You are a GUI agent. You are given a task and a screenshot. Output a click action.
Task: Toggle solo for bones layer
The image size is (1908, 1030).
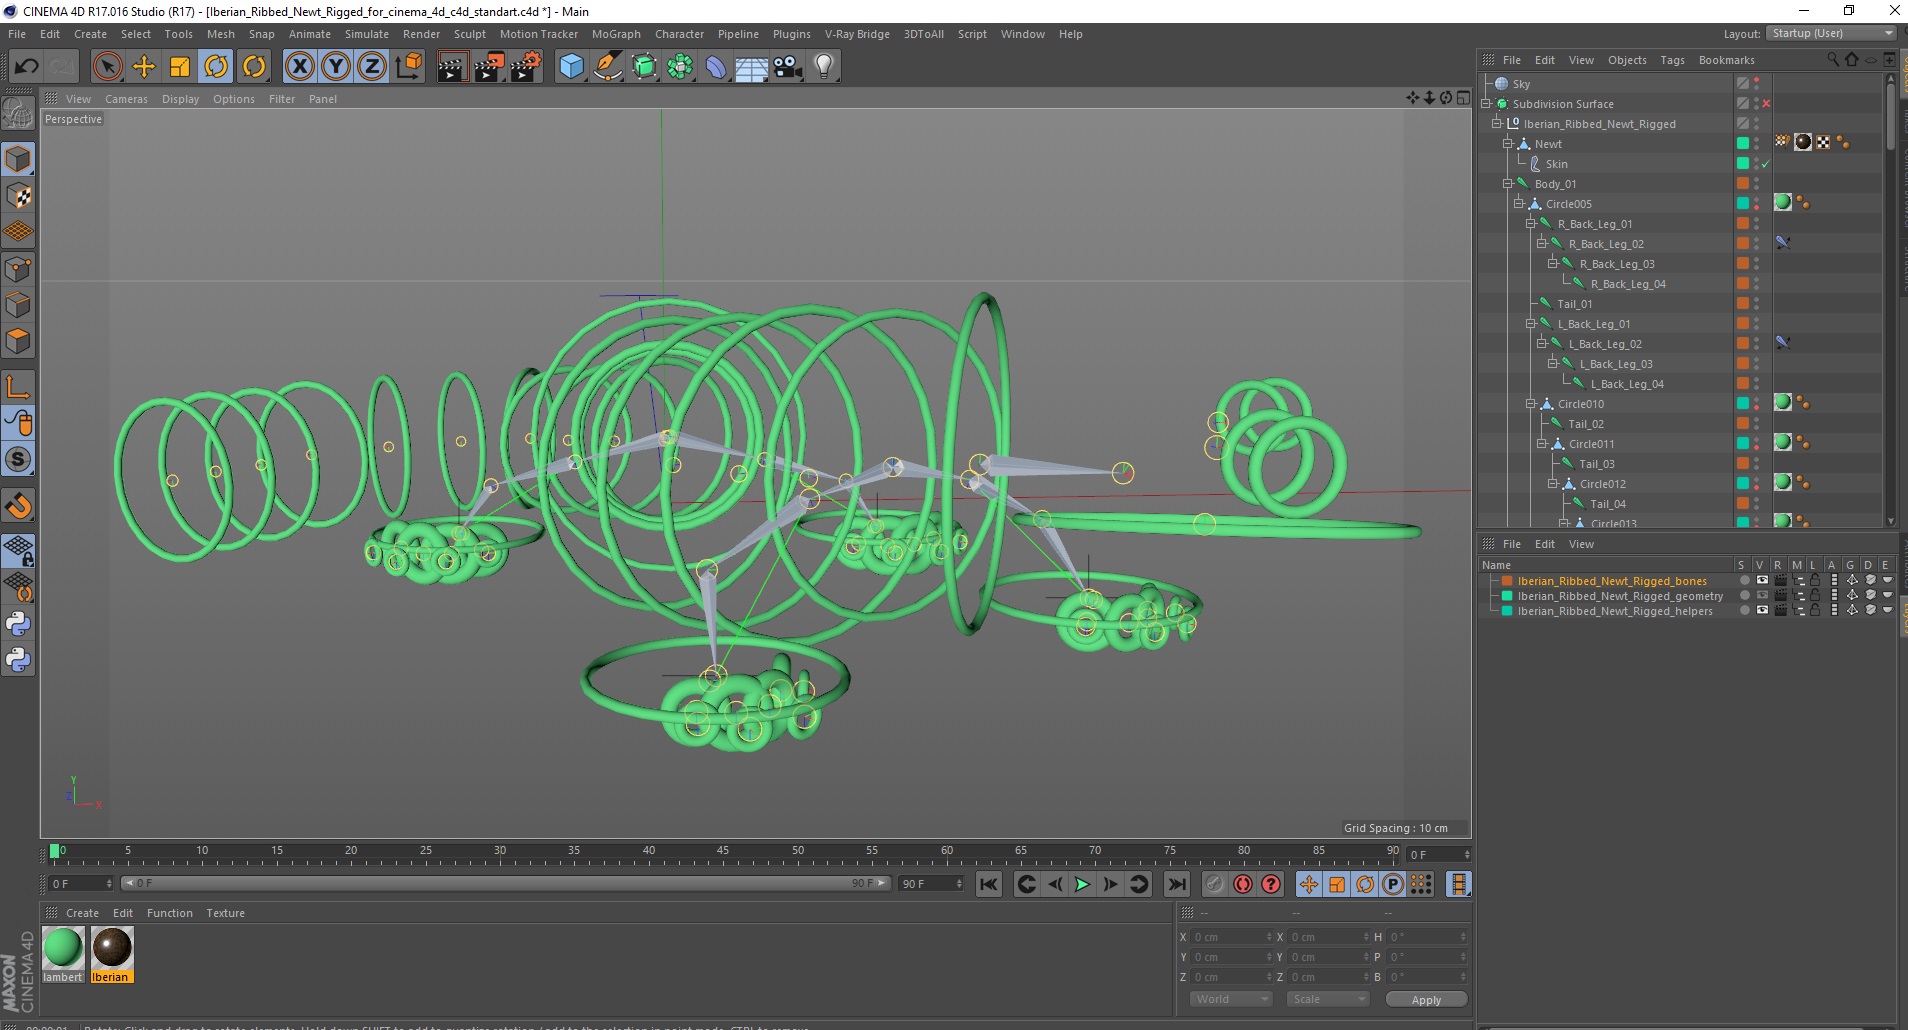(x=1745, y=581)
